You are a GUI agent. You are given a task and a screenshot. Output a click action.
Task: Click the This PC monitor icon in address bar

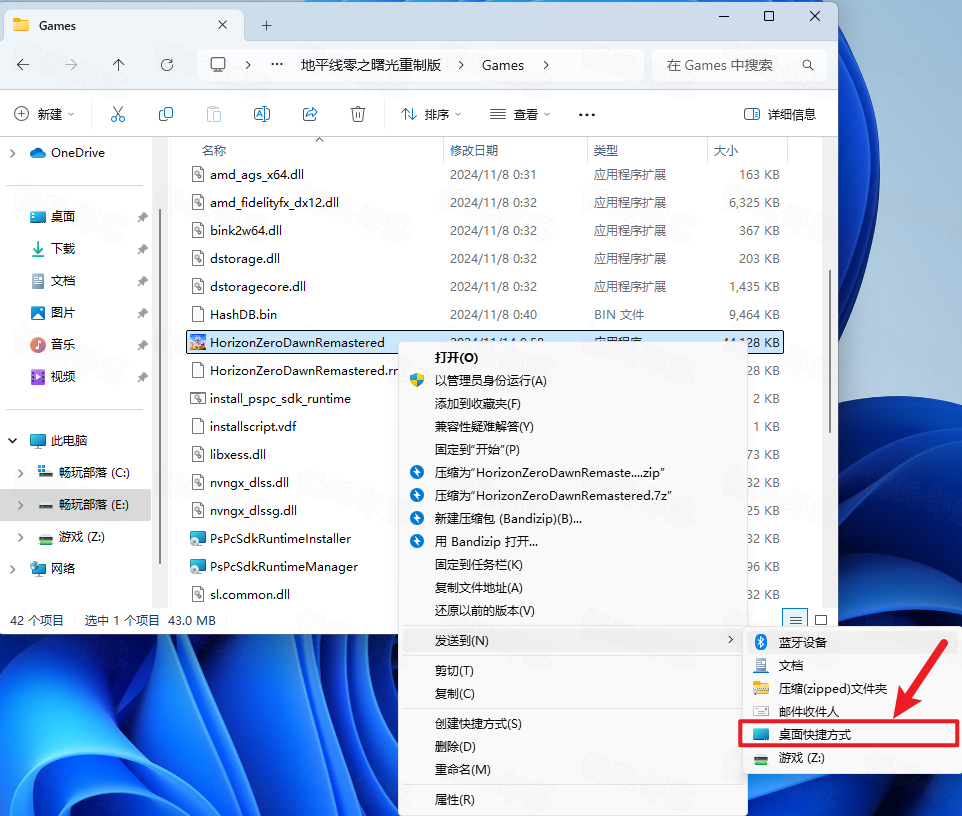(x=218, y=64)
